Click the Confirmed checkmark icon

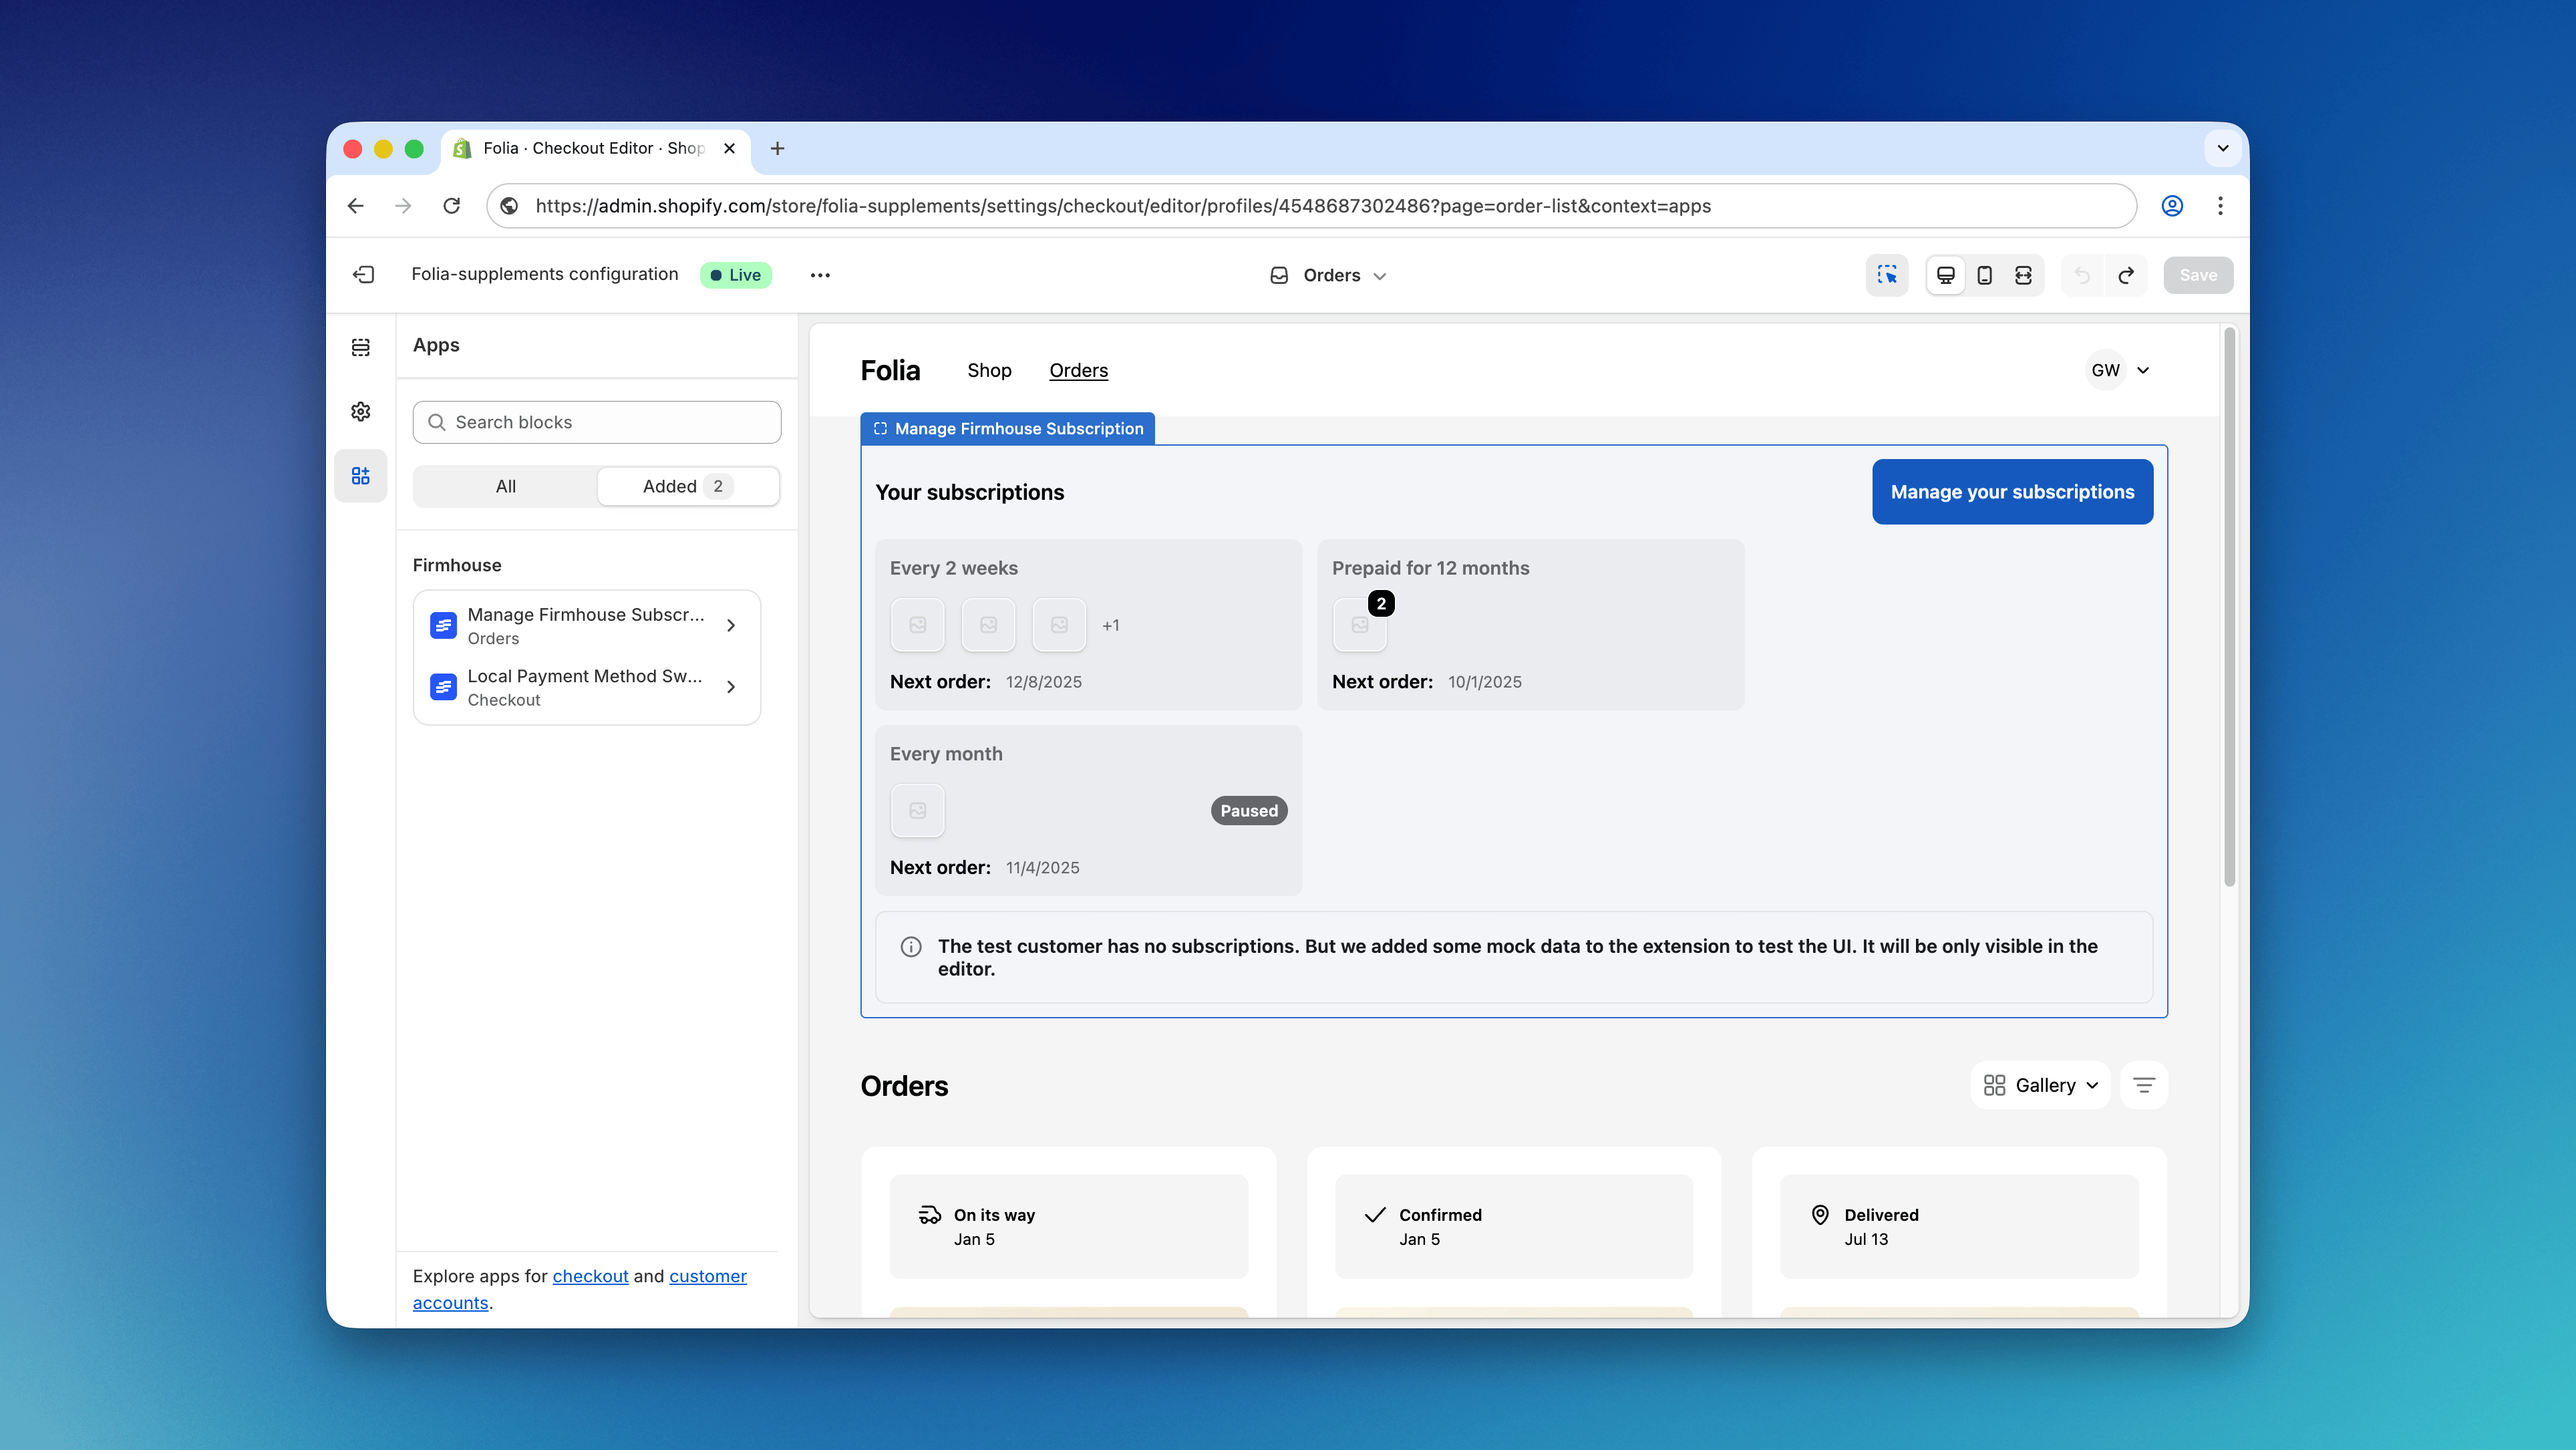(1375, 1214)
